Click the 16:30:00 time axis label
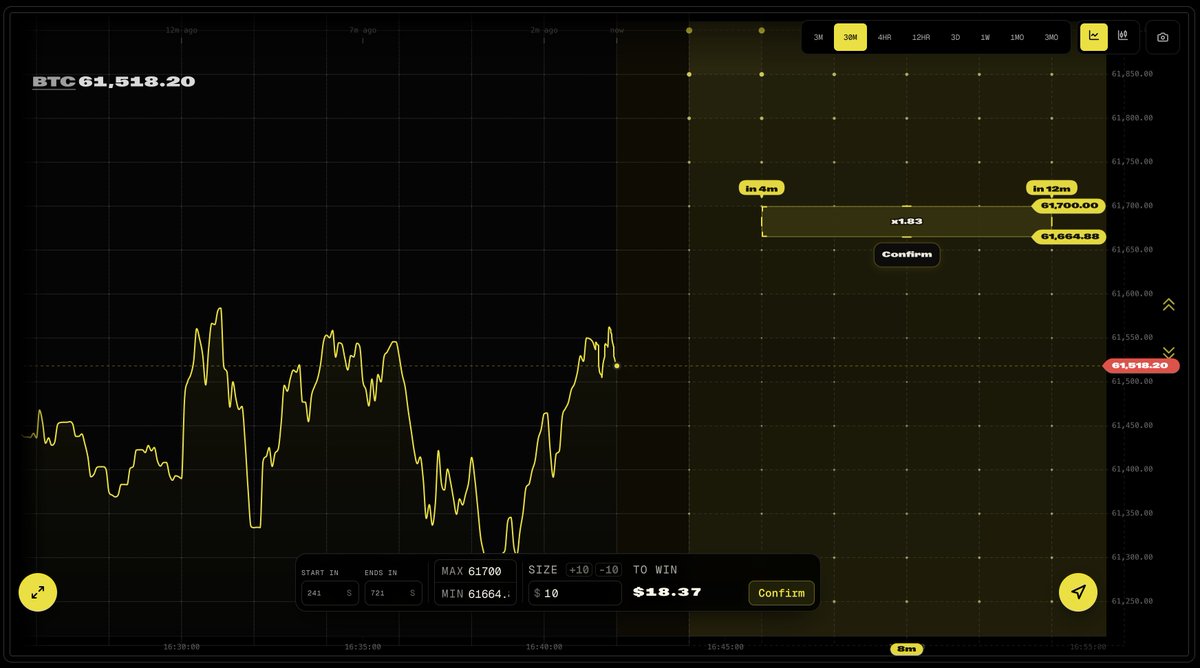This screenshot has height=668, width=1200. pos(181,647)
